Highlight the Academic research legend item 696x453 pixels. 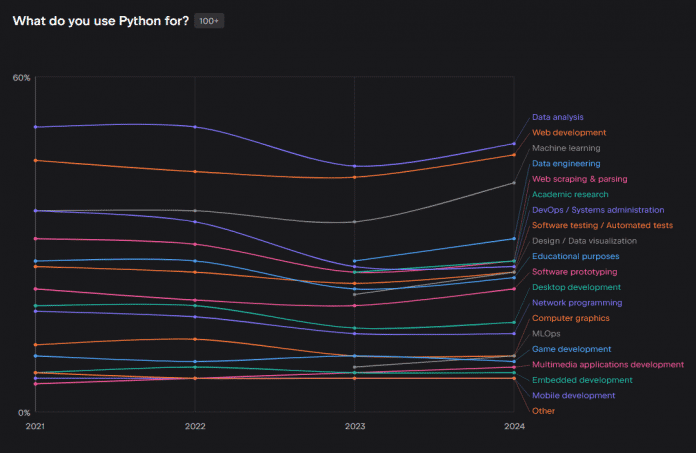[x=570, y=194]
